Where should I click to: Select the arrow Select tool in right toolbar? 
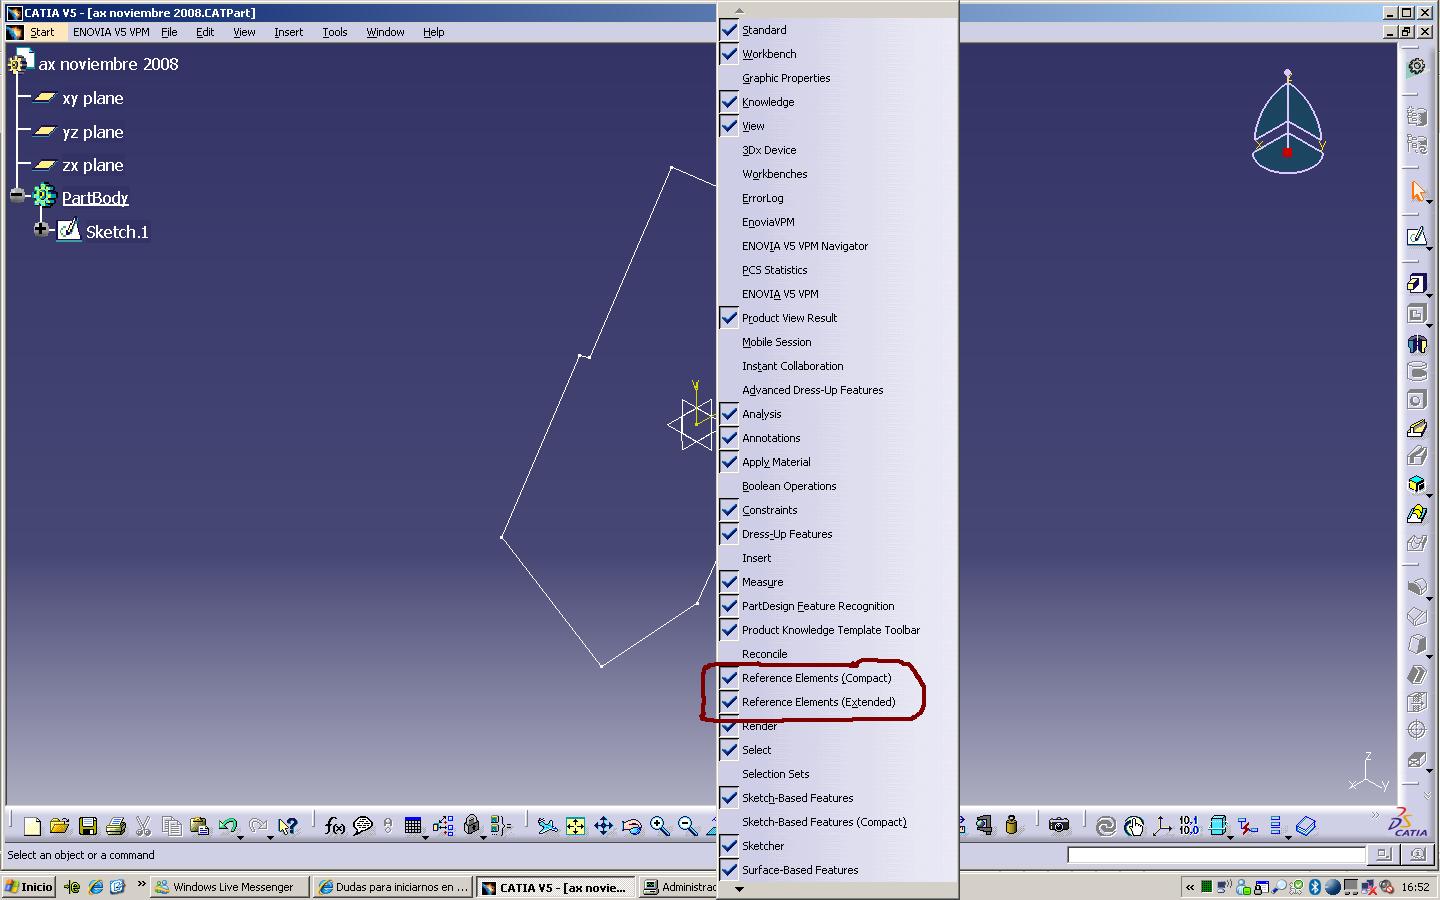(x=1417, y=191)
